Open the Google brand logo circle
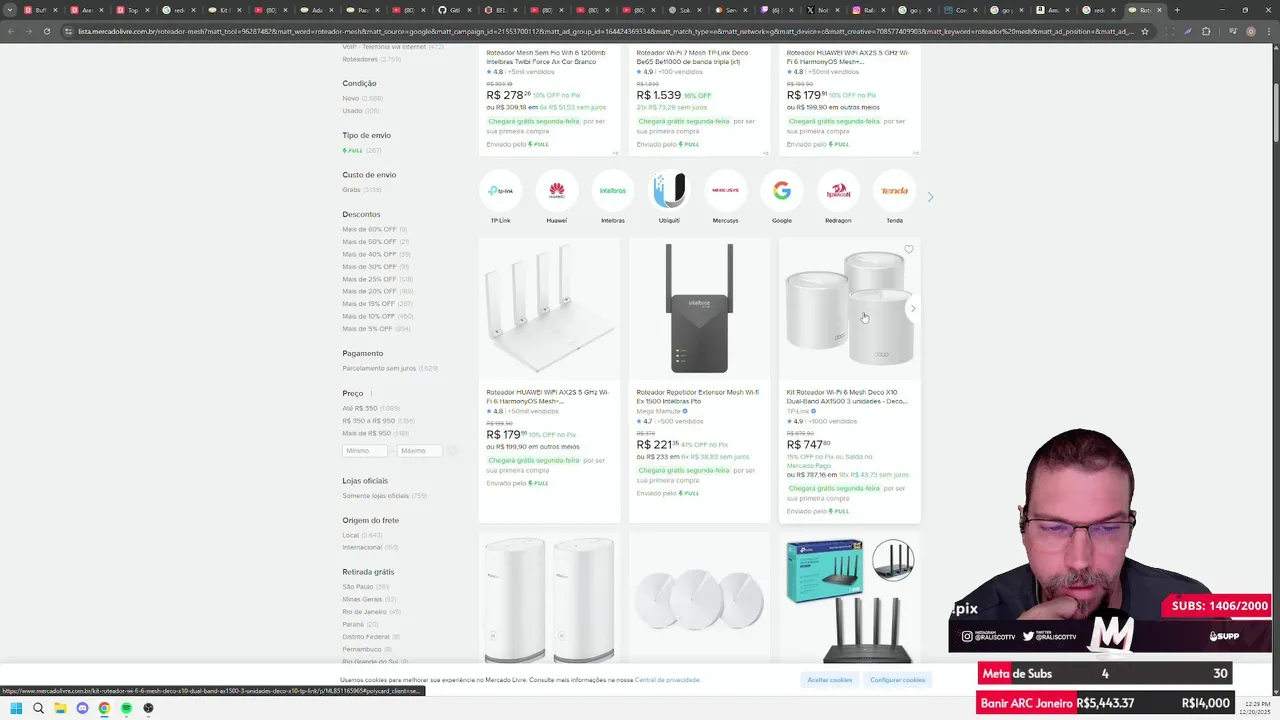1280x720 pixels. (782, 190)
